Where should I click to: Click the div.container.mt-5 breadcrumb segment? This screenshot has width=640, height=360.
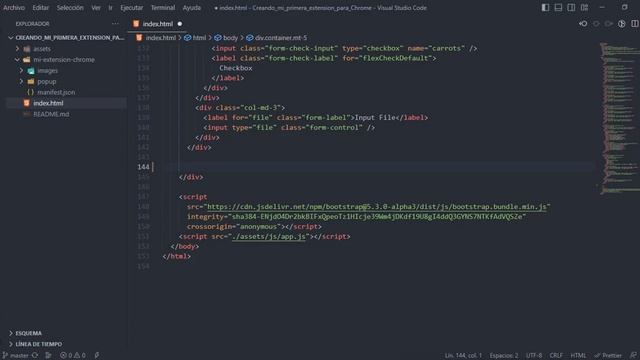[281, 38]
